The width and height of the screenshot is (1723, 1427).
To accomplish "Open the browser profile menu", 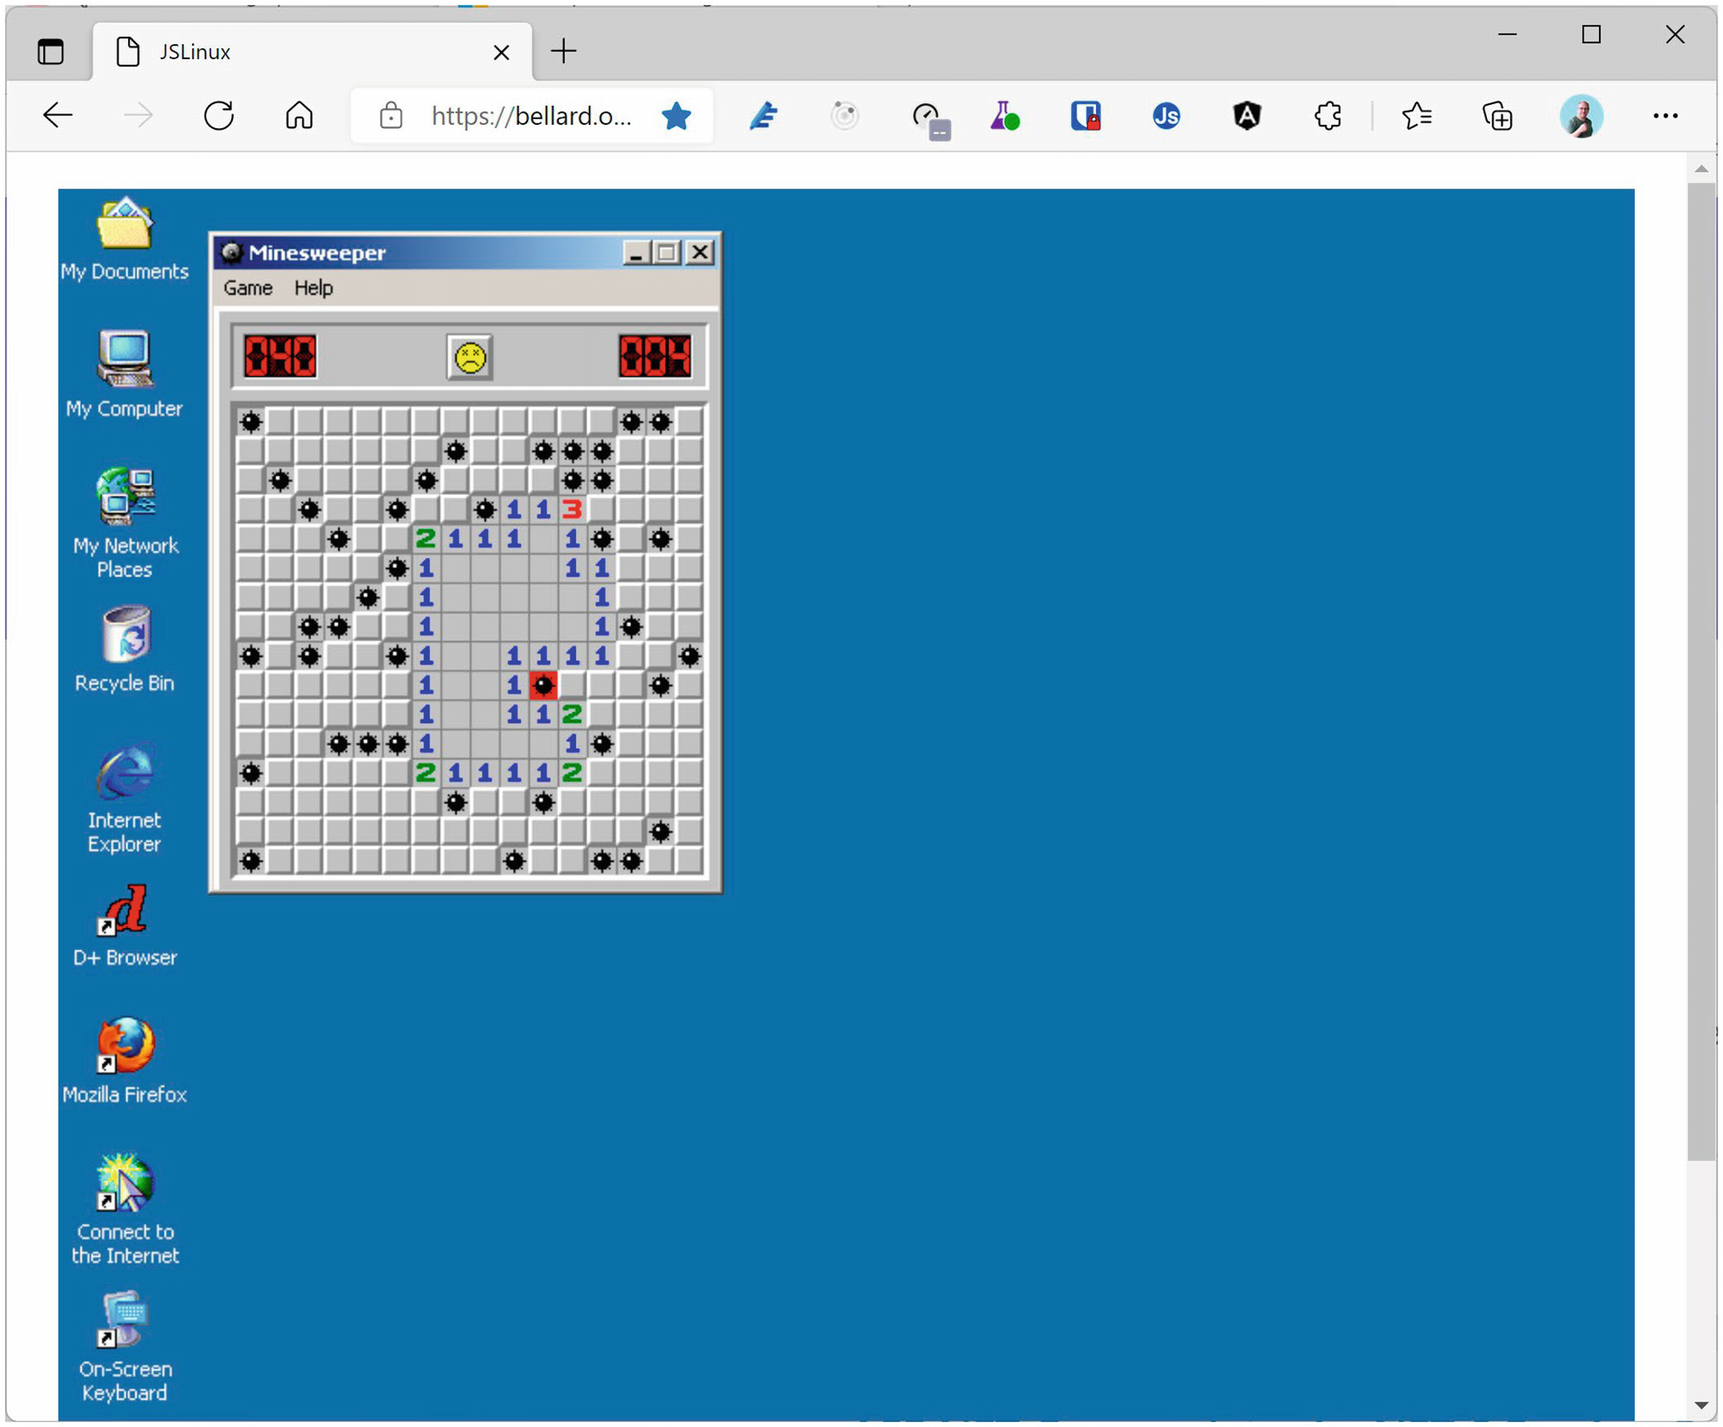I will (x=1582, y=115).
